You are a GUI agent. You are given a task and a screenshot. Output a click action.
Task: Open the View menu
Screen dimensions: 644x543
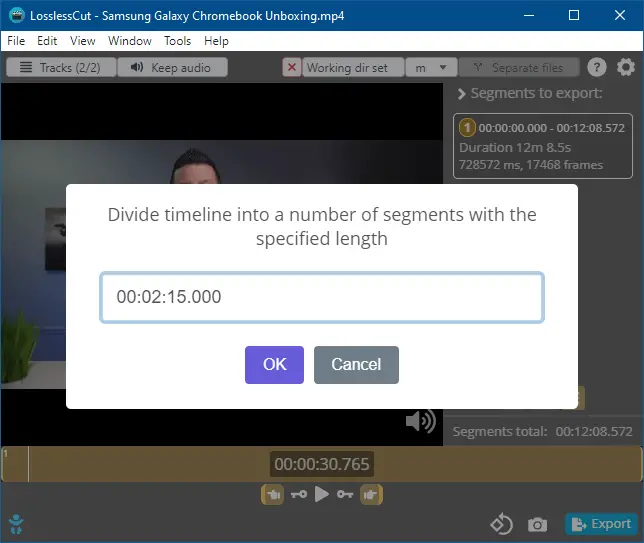[x=83, y=41]
